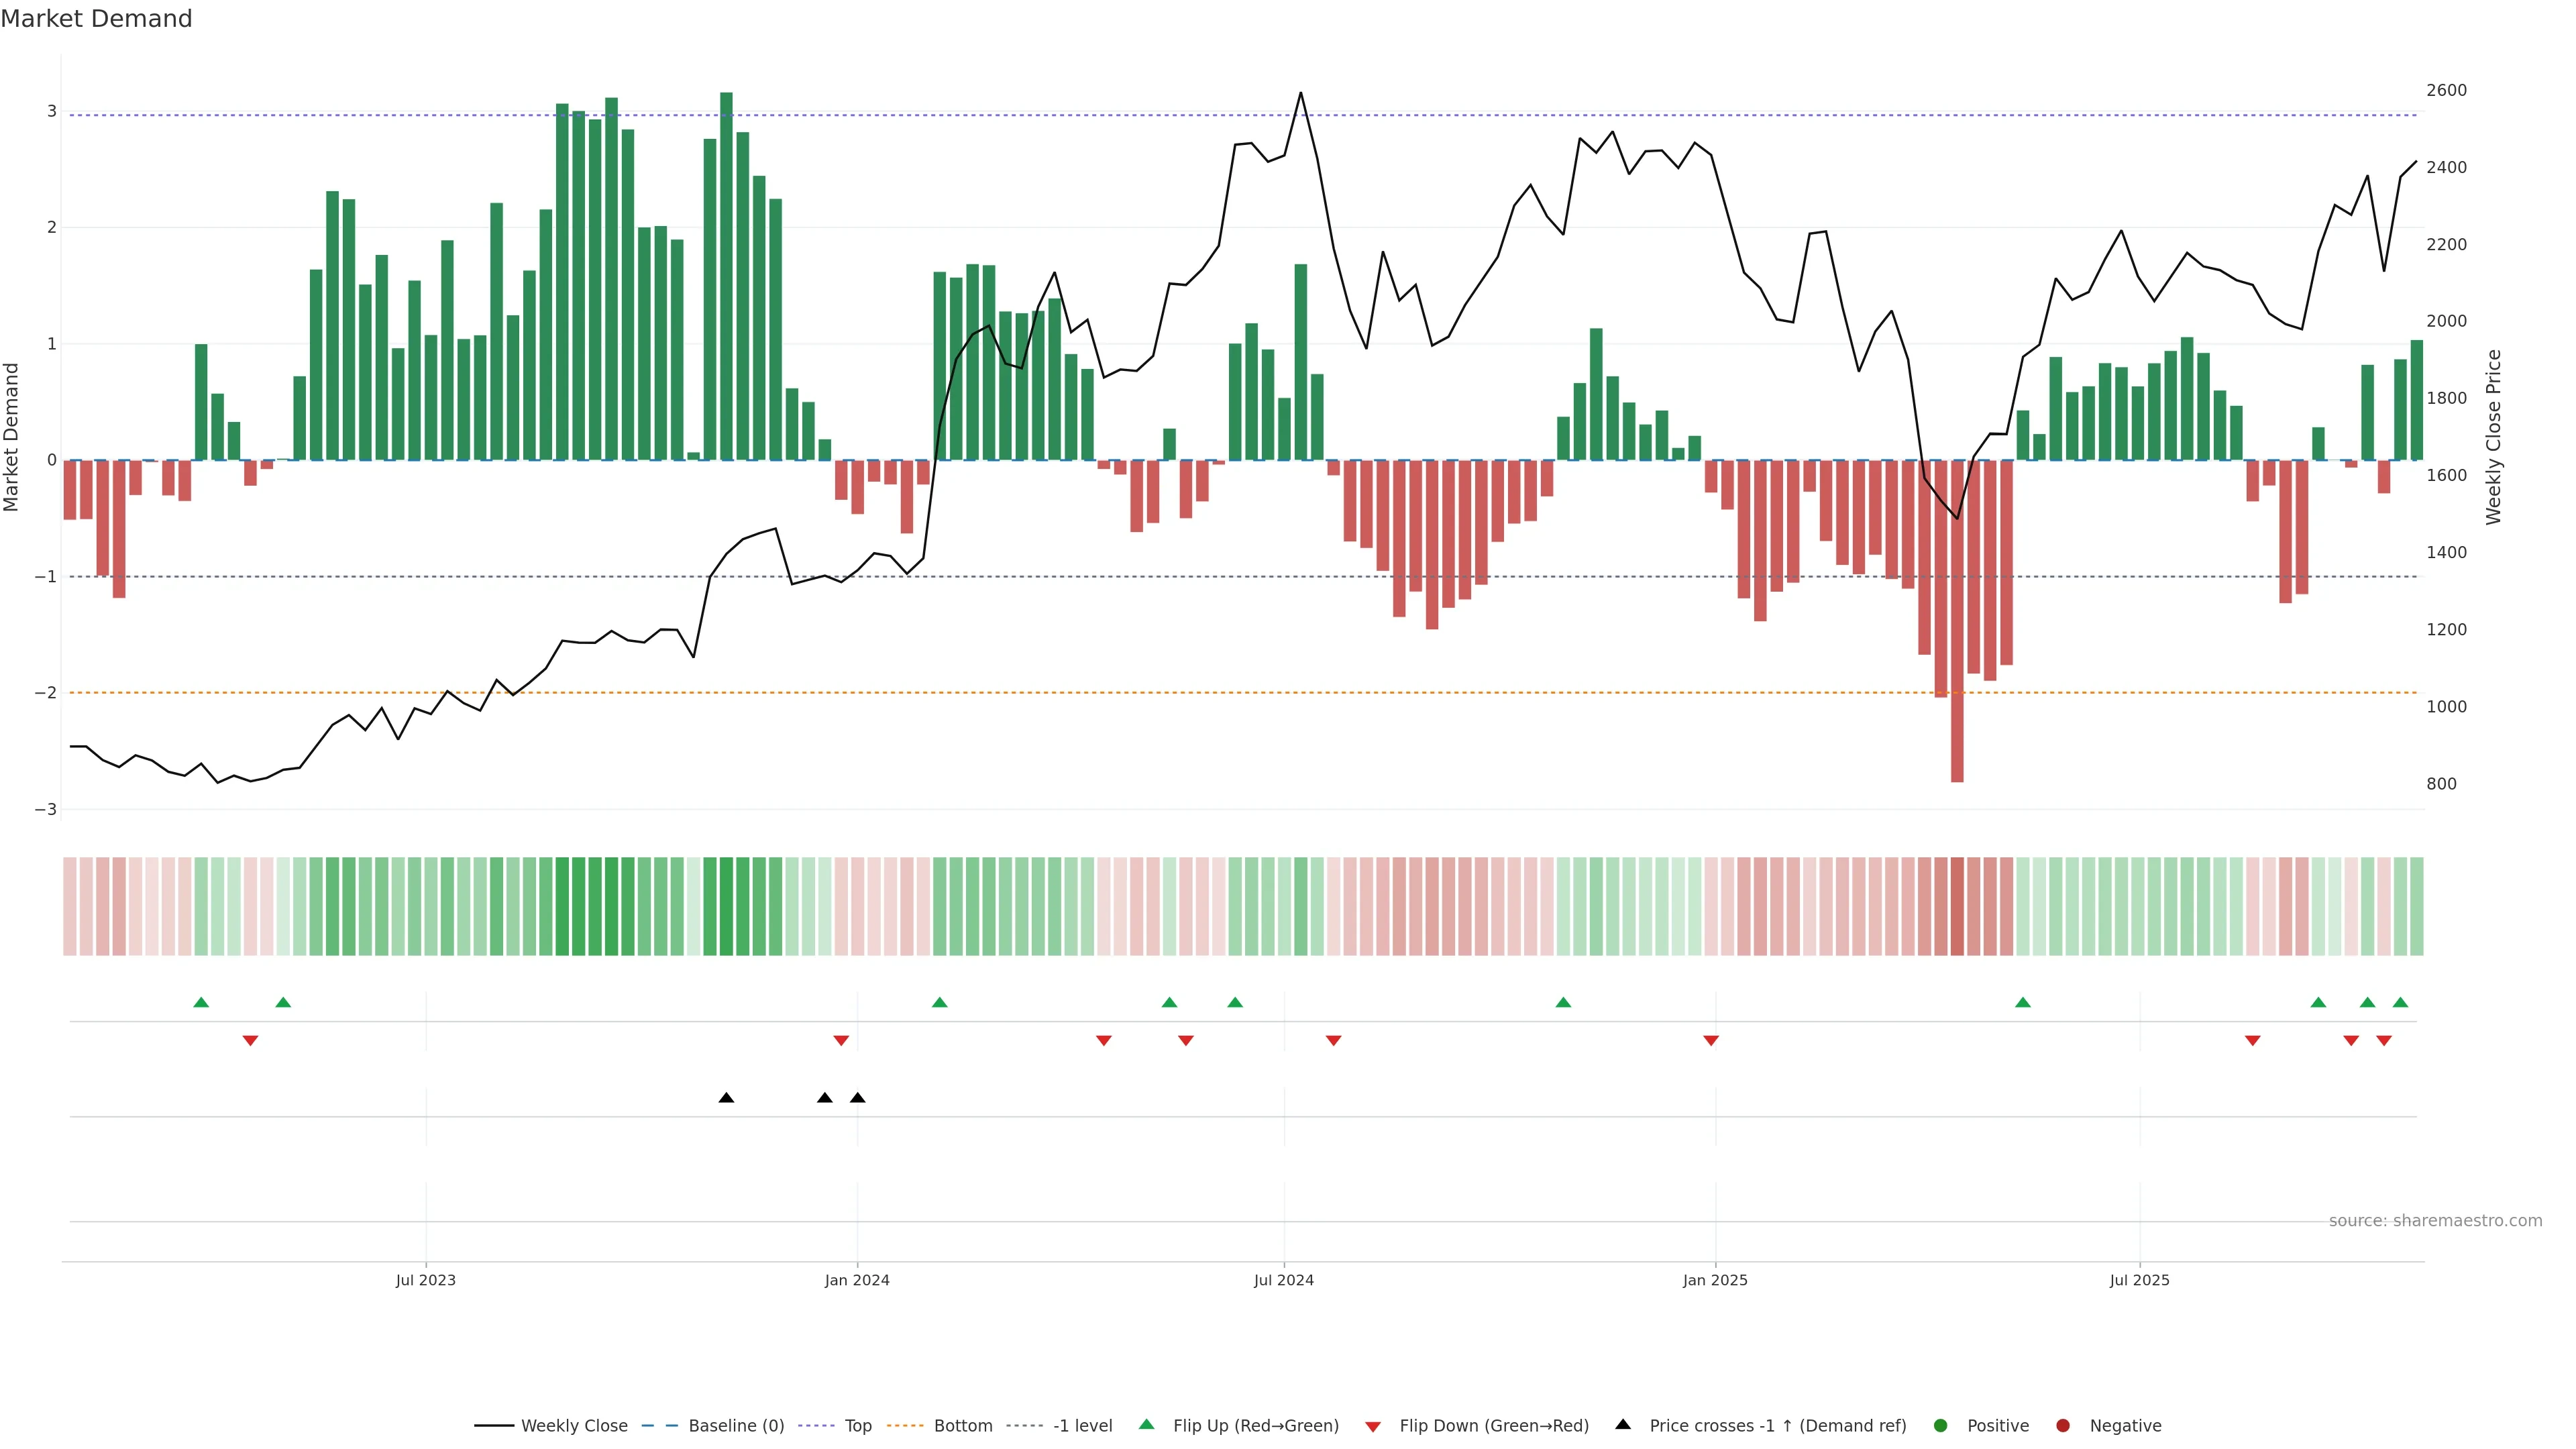
Task: Hide the Top dotted line legend item
Action: [857, 1426]
